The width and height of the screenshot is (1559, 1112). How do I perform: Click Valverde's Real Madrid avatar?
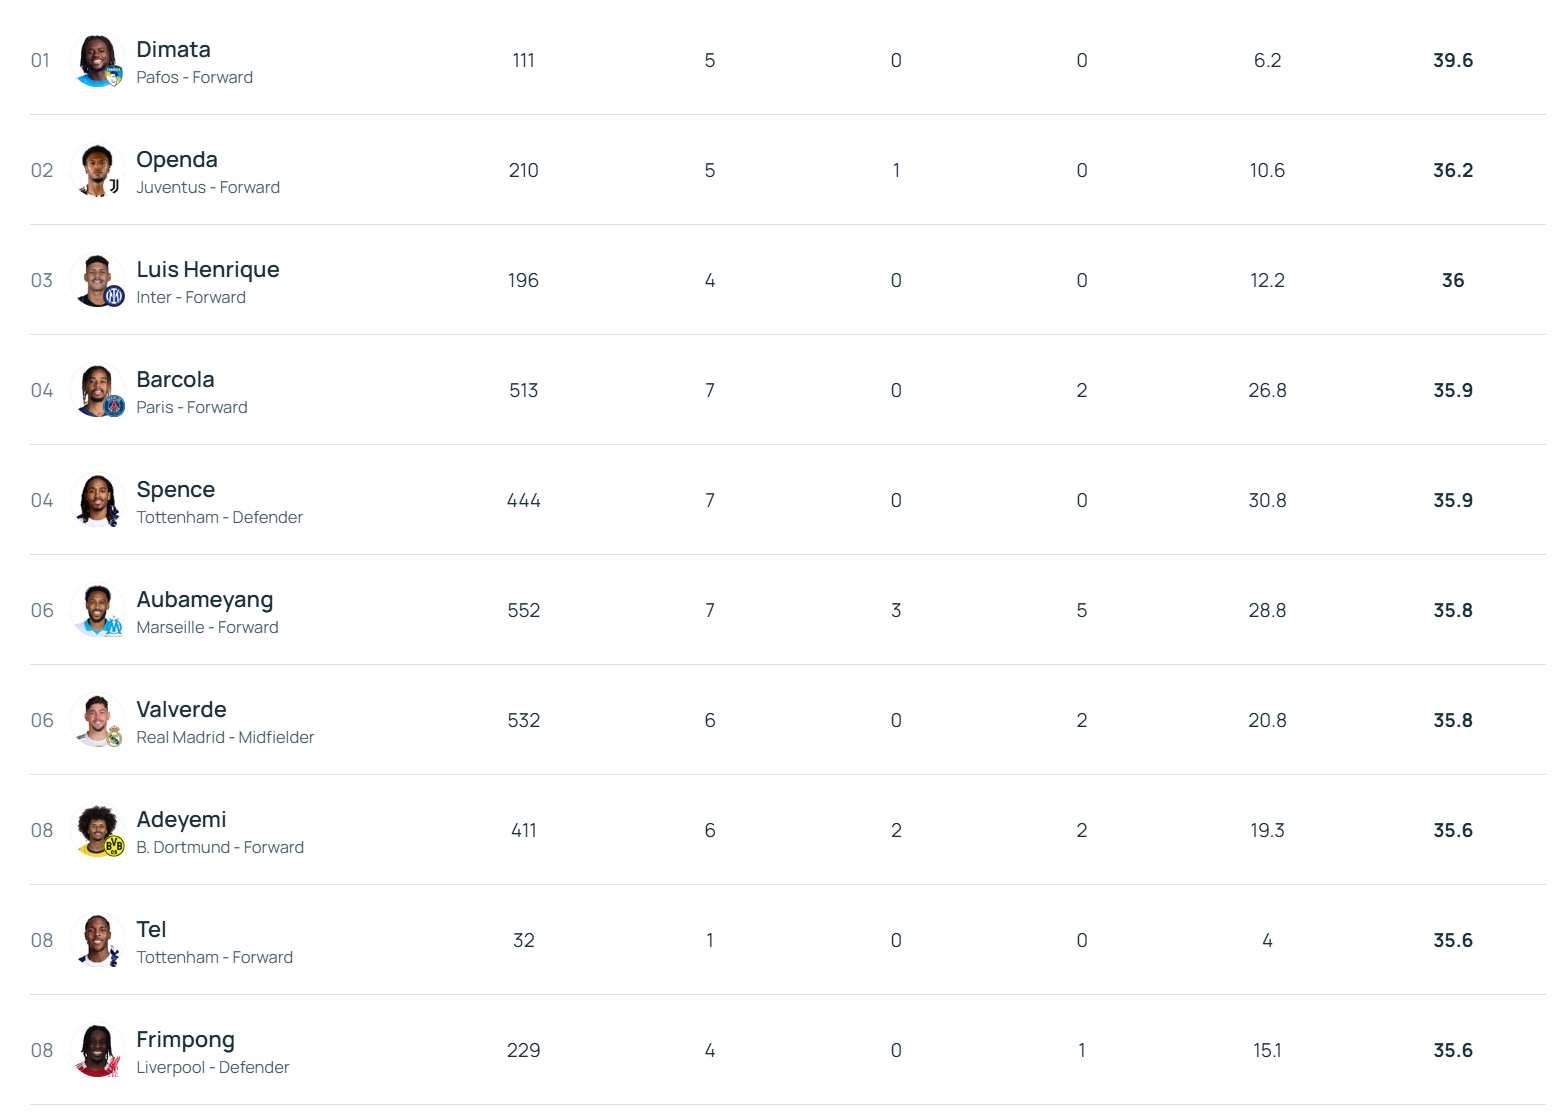tap(98, 721)
